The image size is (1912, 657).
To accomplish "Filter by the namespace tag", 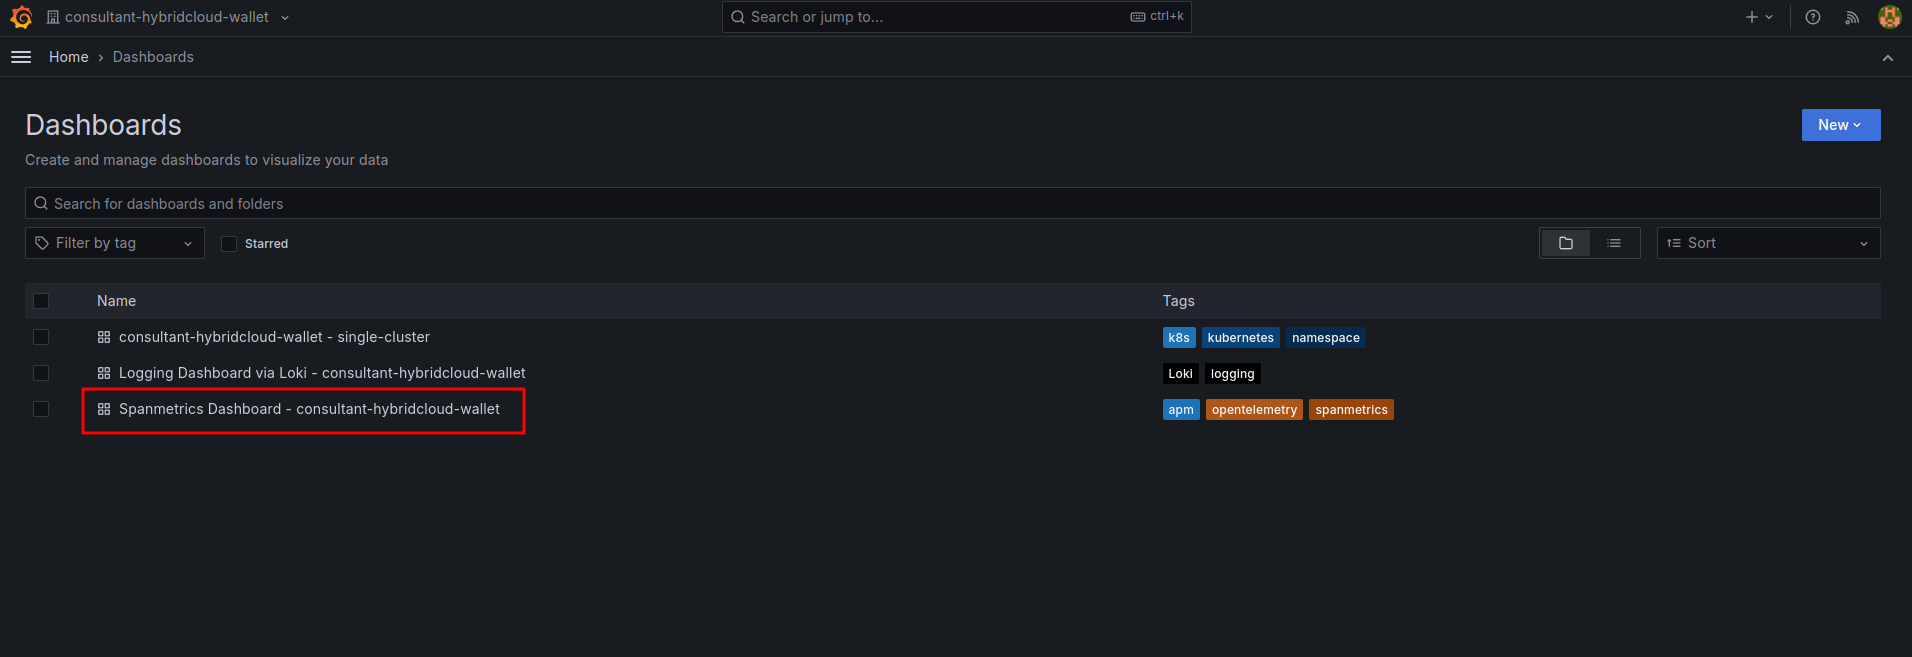I will pos(1326,338).
